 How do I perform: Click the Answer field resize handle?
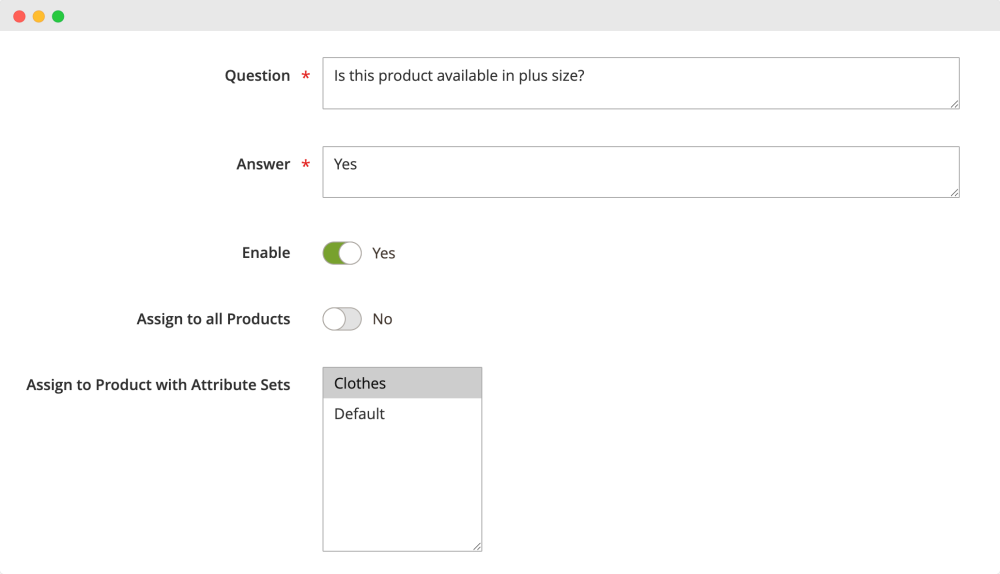click(x=954, y=193)
